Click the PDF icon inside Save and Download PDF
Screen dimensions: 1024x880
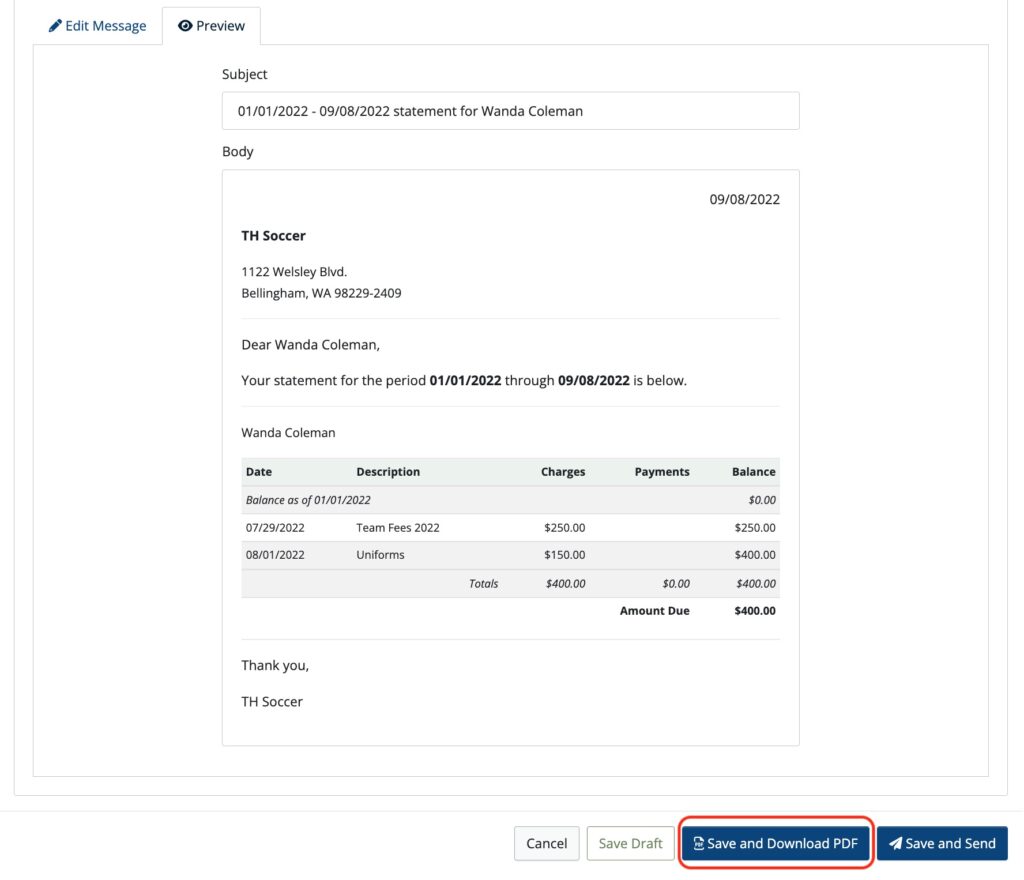pyautogui.click(x=698, y=843)
